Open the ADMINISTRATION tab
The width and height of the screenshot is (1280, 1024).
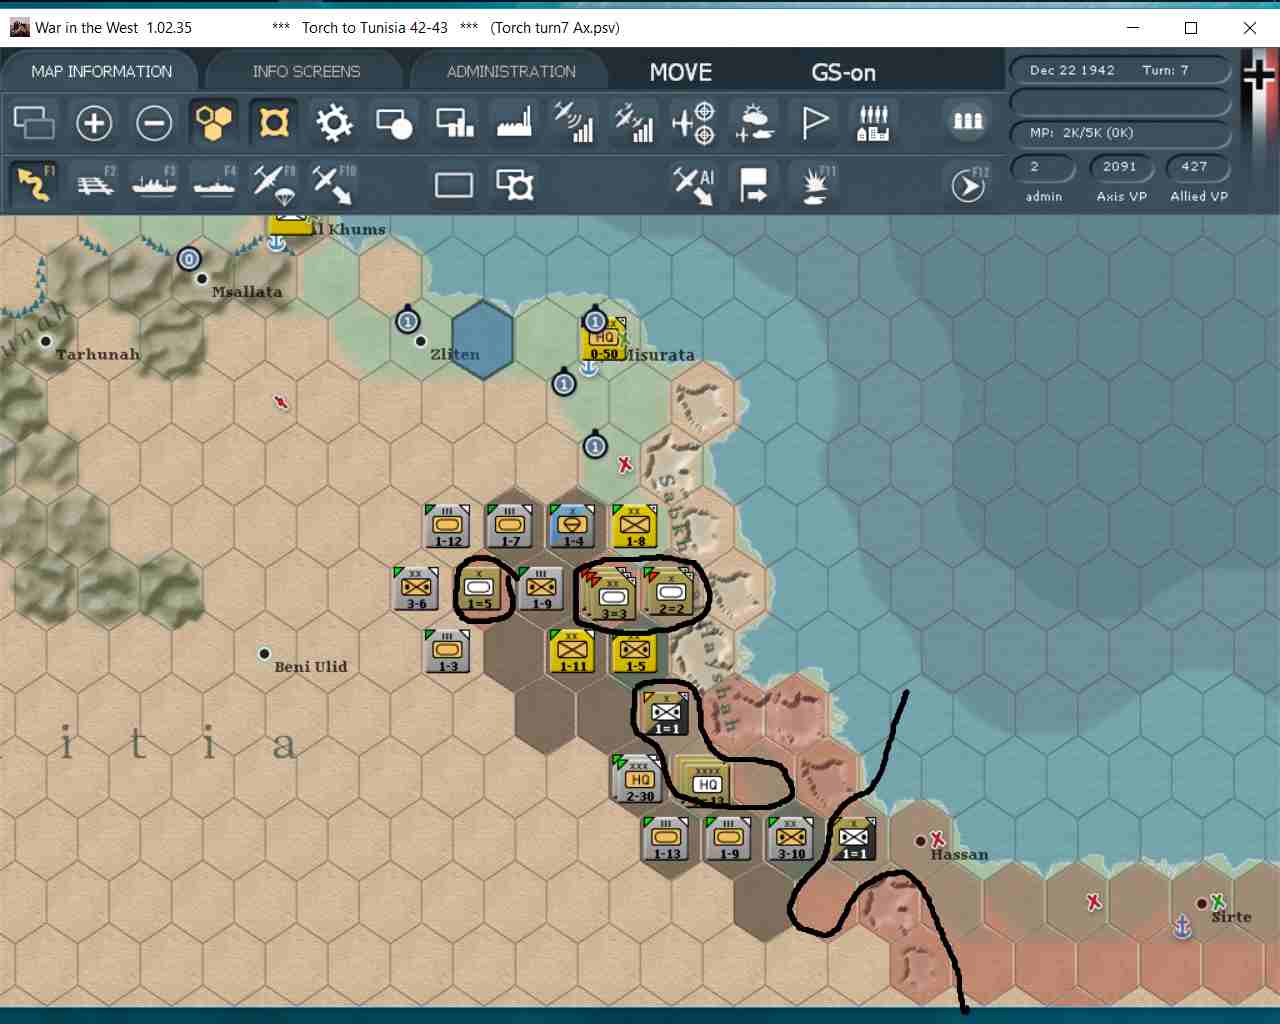(511, 72)
